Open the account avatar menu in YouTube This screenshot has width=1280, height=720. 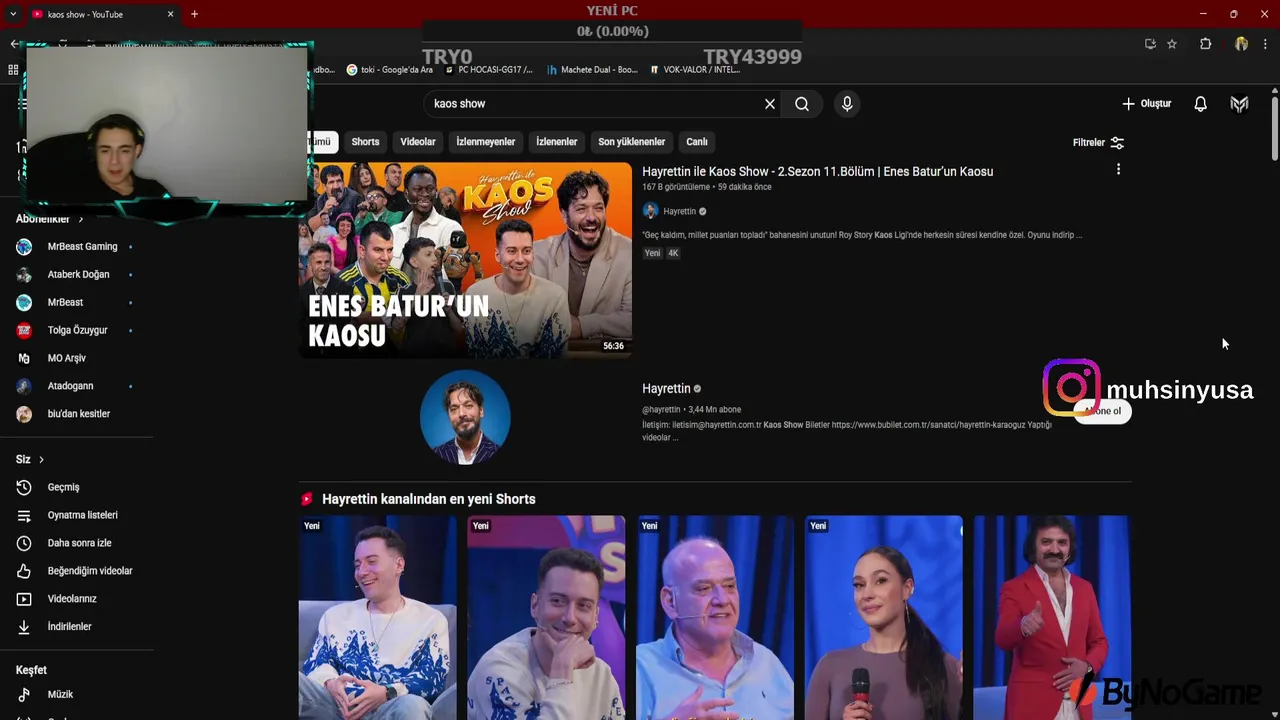point(1239,104)
